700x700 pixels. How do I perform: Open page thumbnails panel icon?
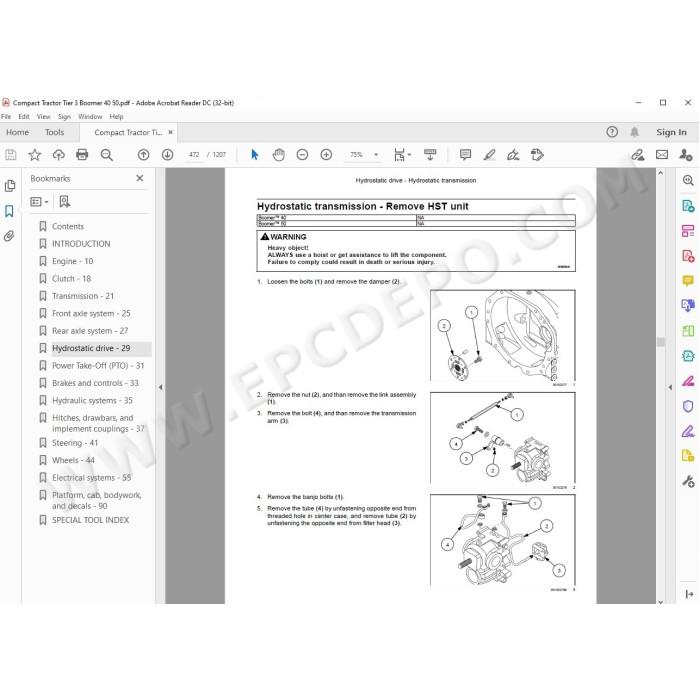pos(10,186)
